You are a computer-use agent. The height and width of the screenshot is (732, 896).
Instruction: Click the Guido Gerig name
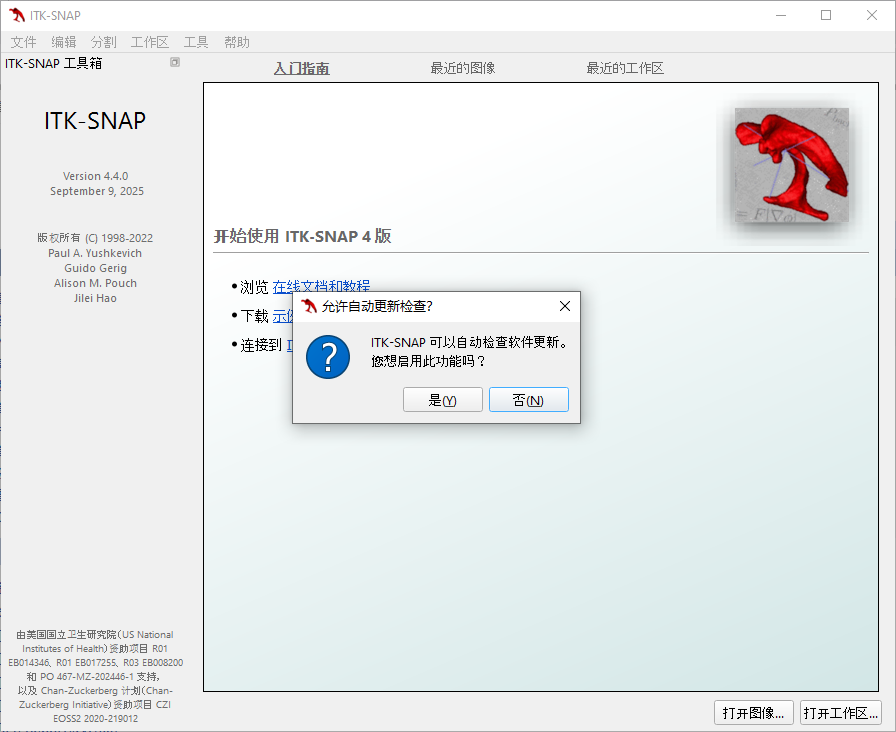[95, 268]
